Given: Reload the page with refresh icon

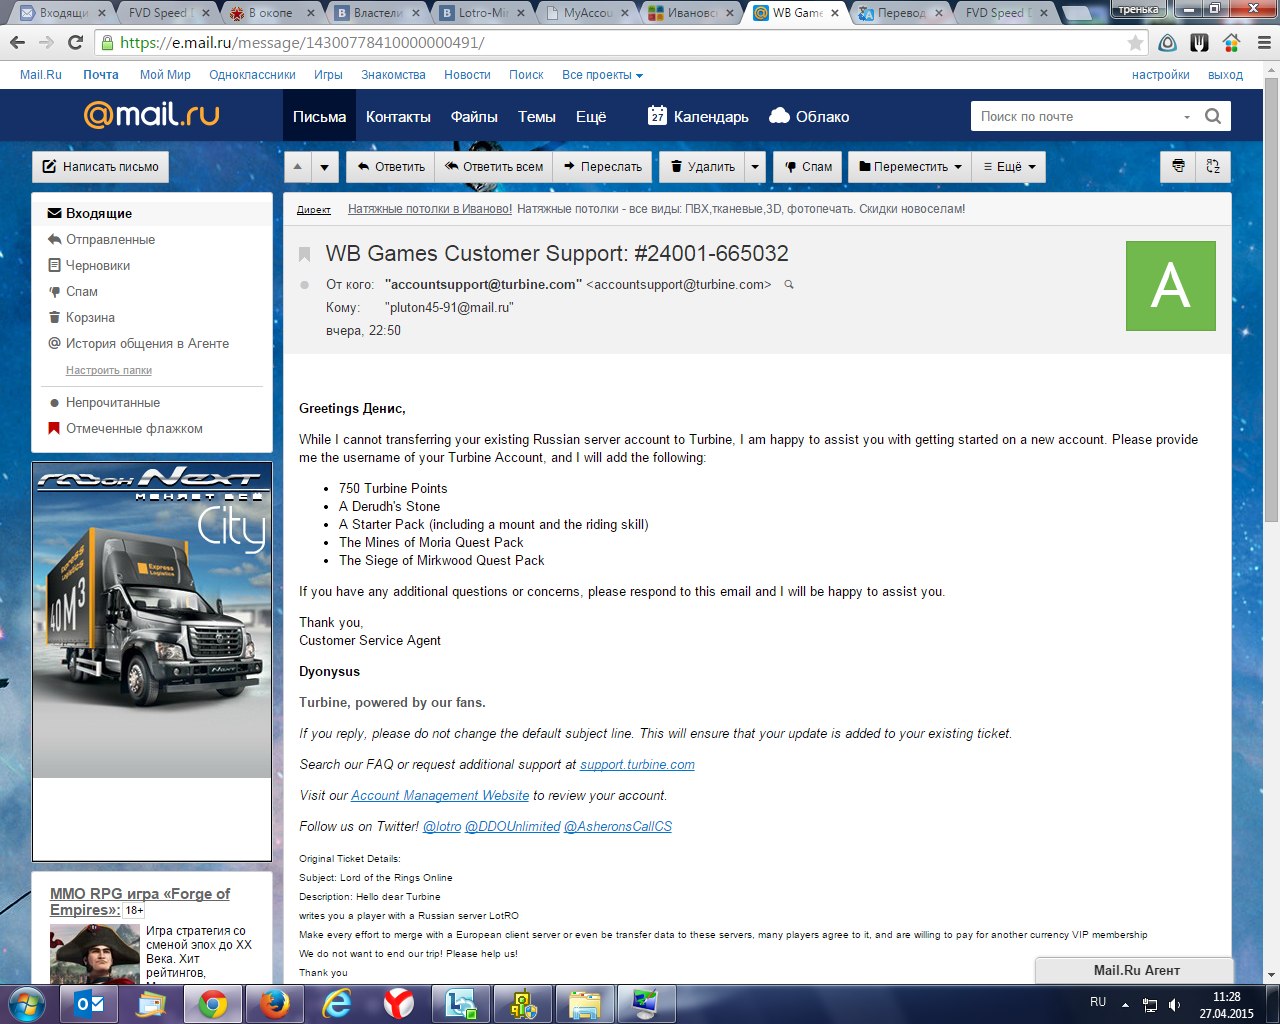Looking at the screenshot, I should [75, 43].
